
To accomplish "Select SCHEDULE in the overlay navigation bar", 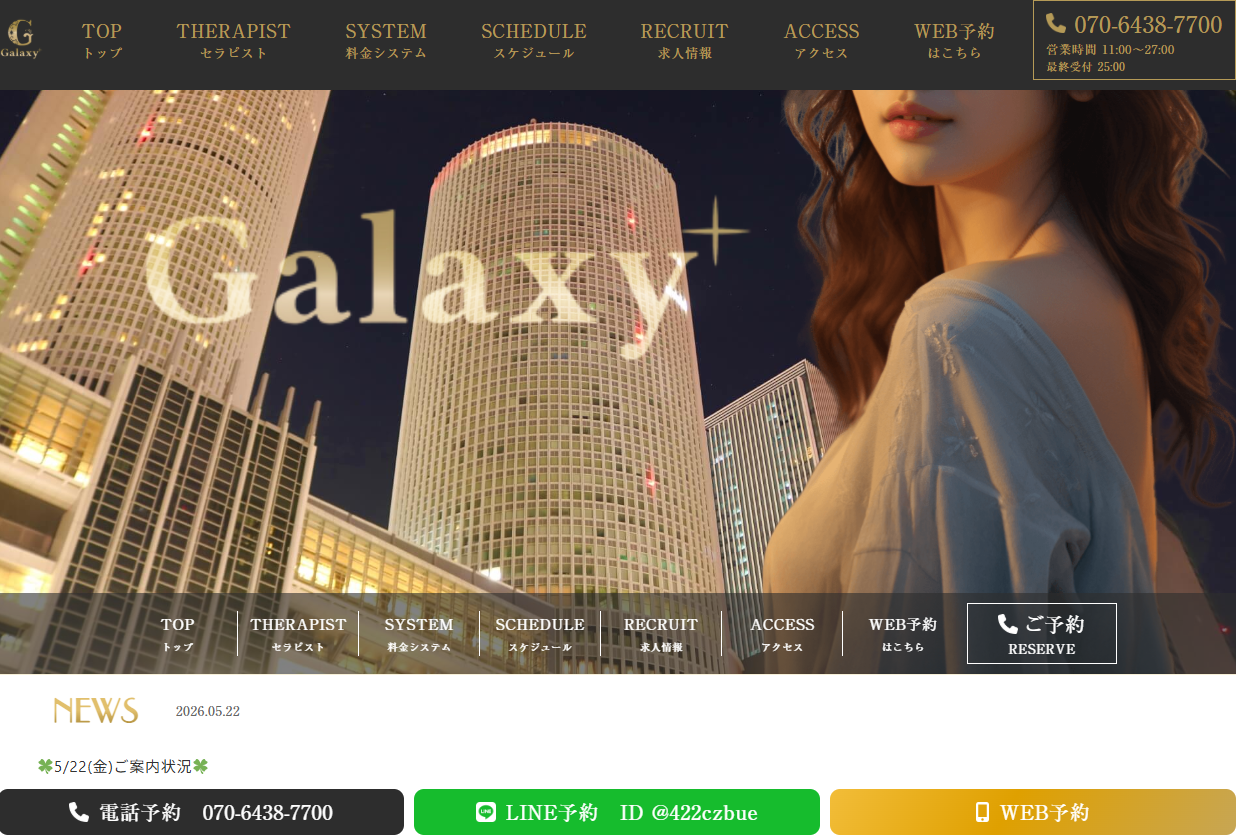I will coord(540,634).
